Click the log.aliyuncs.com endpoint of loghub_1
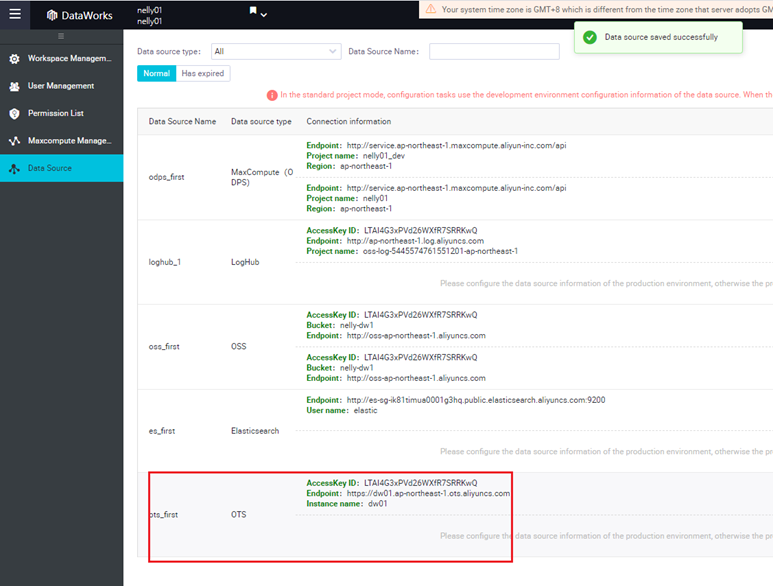This screenshot has height=586, width=773. [415, 241]
